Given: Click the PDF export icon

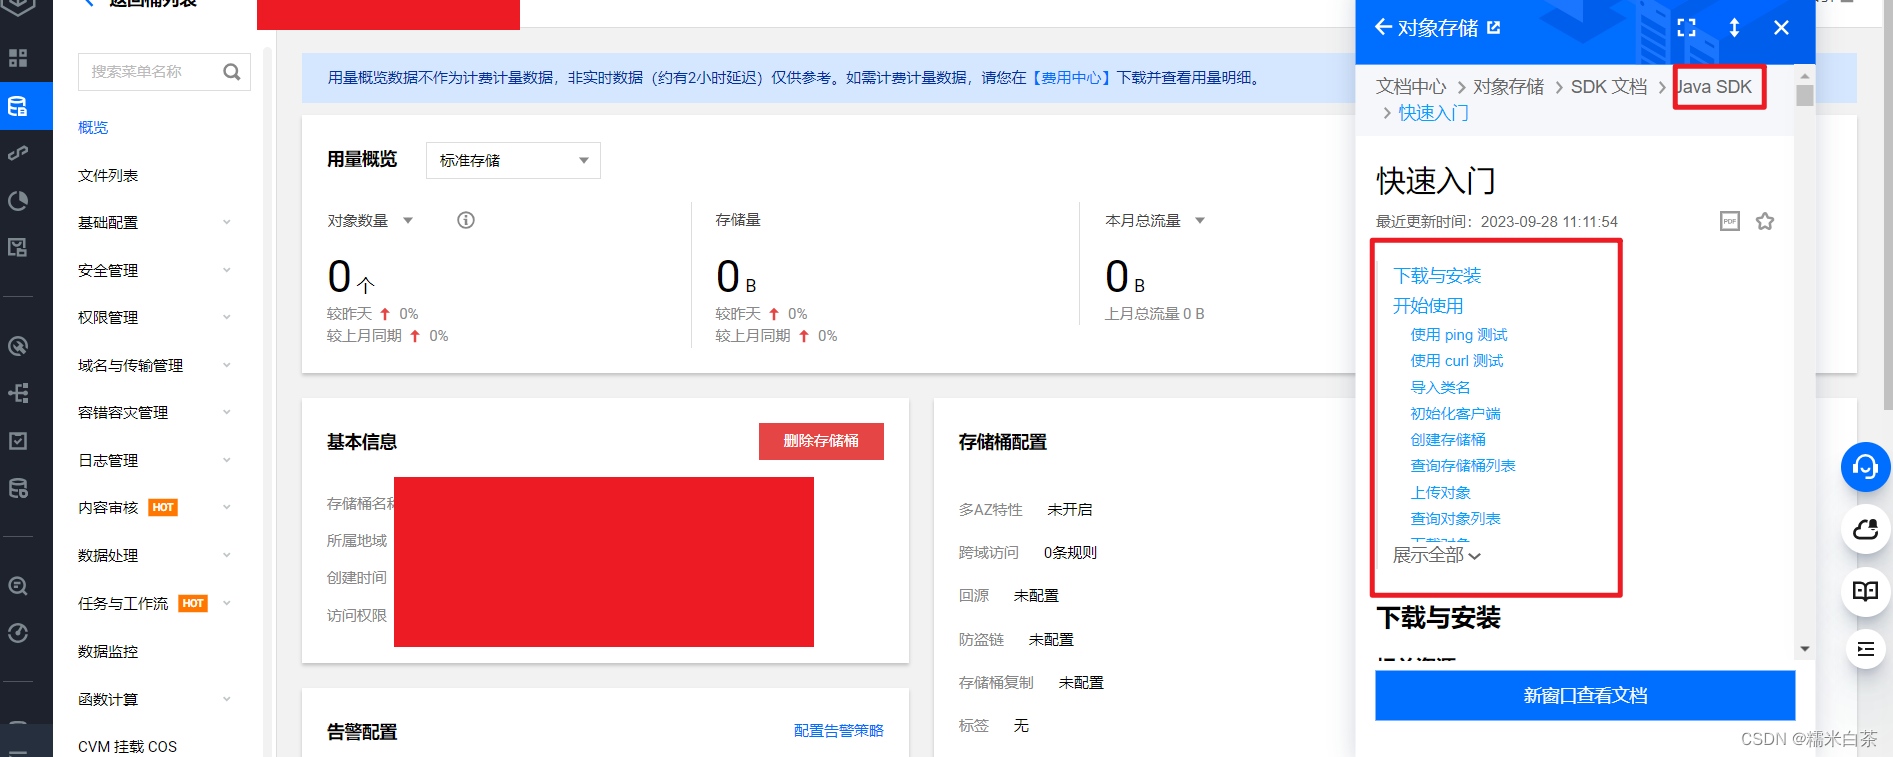Looking at the screenshot, I should pos(1729,221).
